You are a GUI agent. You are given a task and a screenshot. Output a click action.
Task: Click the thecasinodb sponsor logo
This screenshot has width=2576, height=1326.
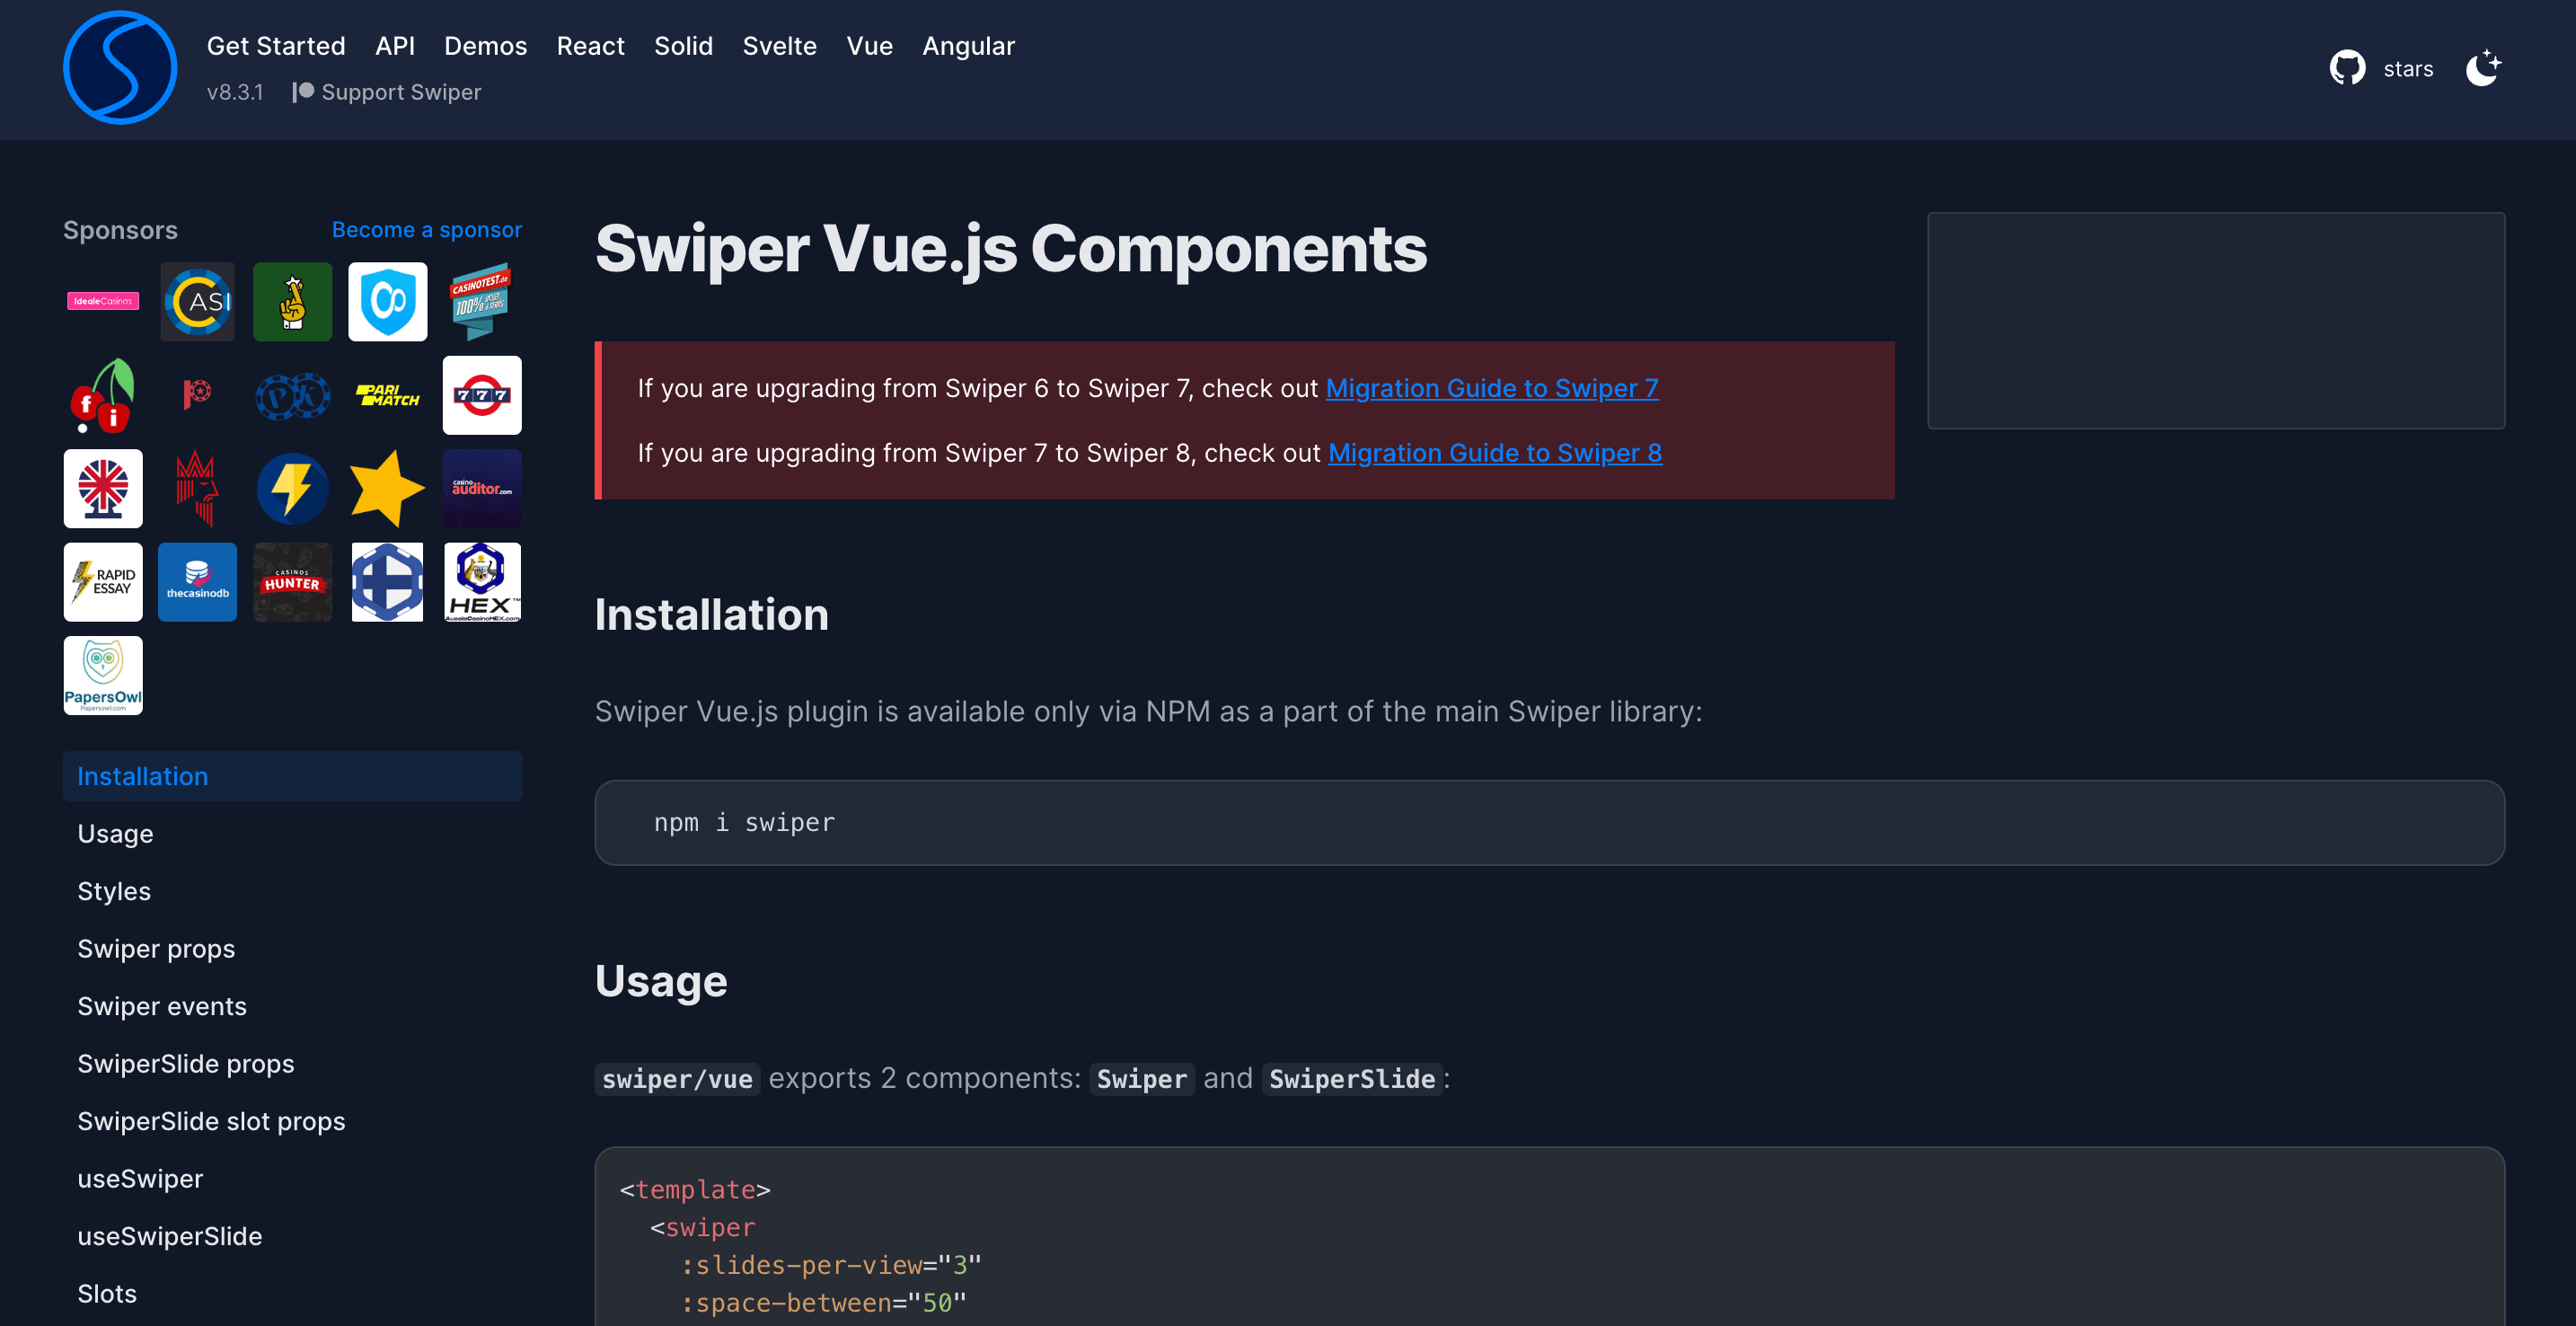197,582
